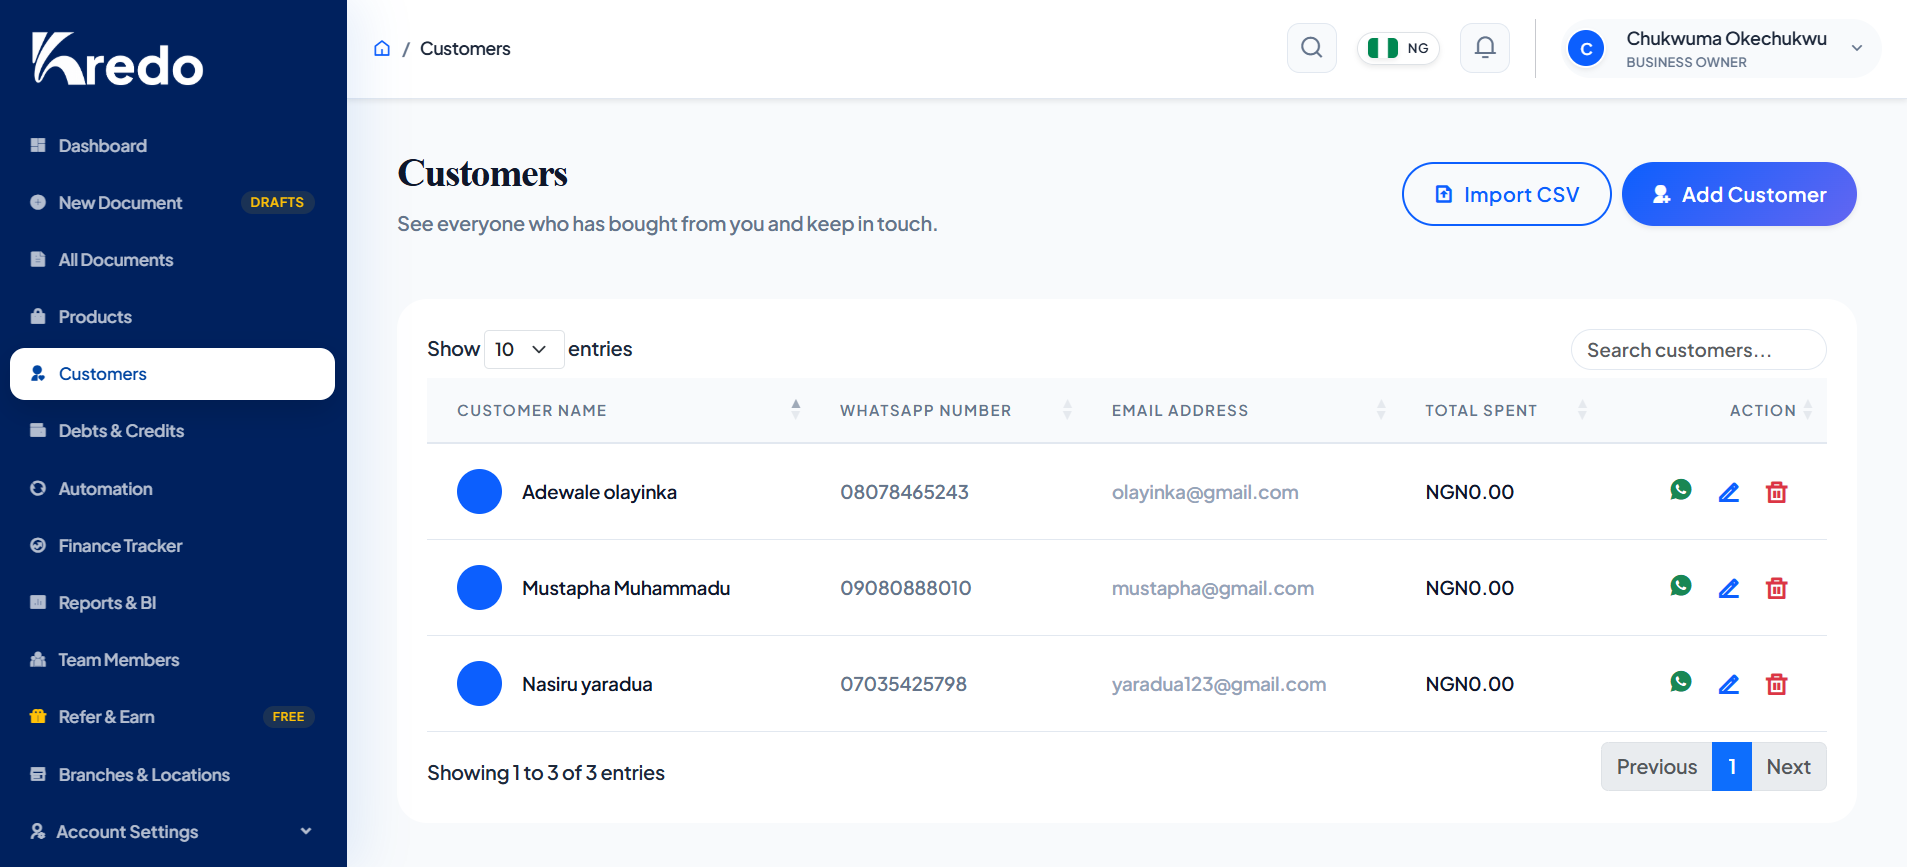Delete Nasiru yaradua from customers

point(1777,684)
